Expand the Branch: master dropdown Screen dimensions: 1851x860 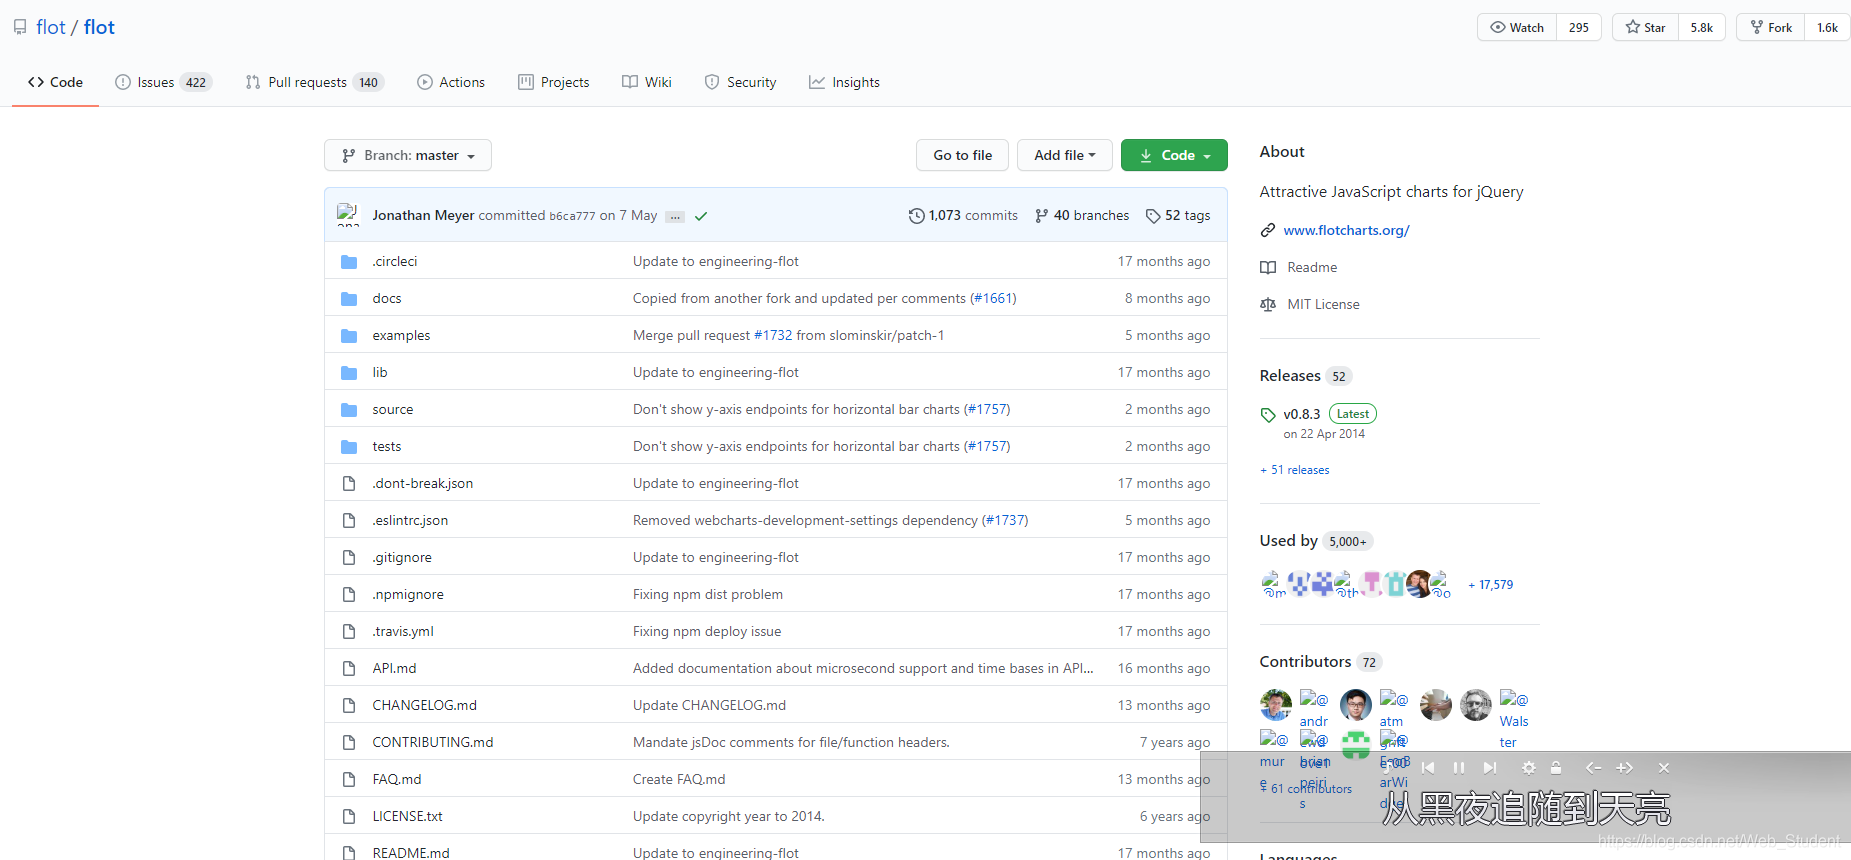pyautogui.click(x=408, y=155)
